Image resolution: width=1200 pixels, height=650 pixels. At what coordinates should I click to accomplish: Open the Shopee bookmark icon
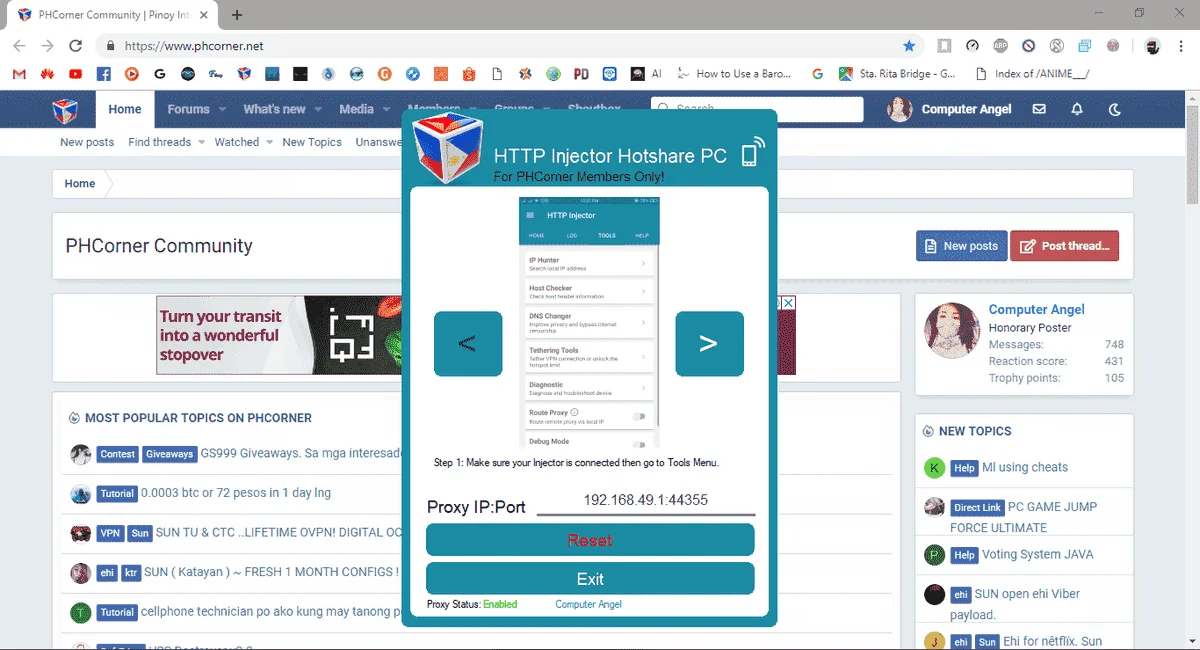pyautogui.click(x=468, y=74)
